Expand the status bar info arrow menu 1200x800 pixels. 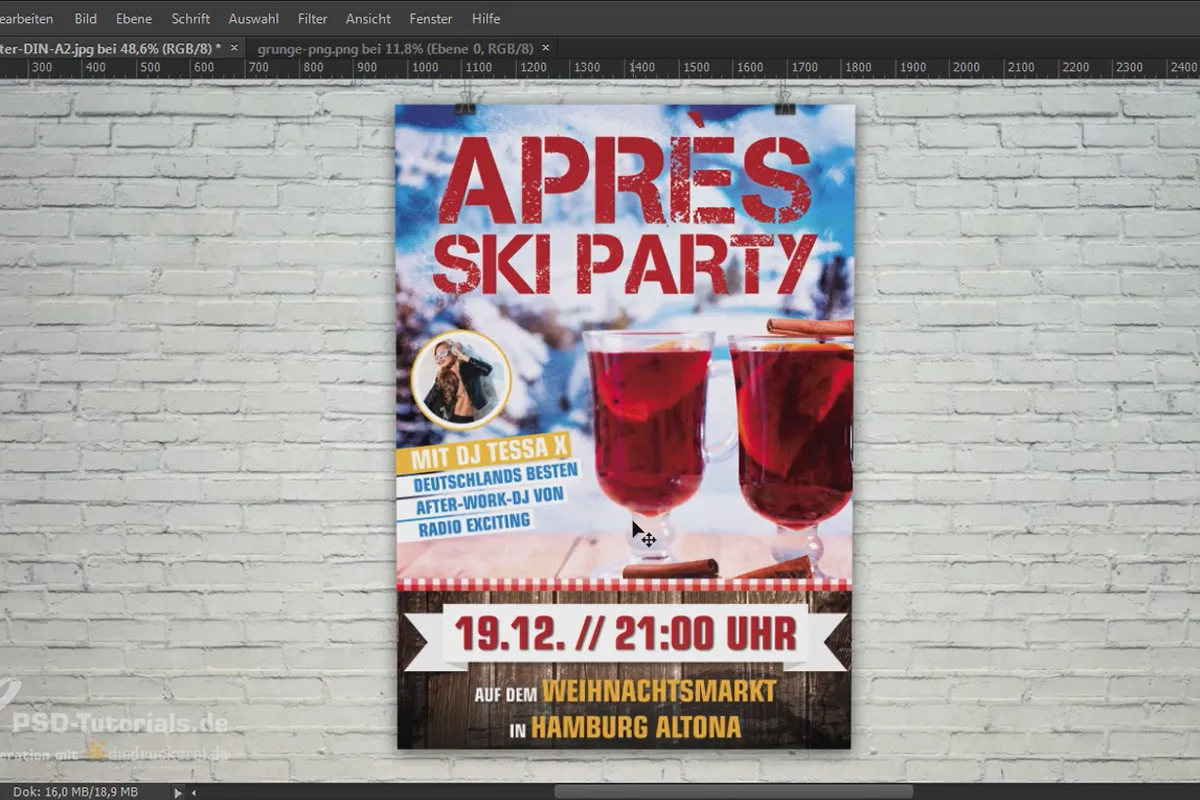point(179,792)
